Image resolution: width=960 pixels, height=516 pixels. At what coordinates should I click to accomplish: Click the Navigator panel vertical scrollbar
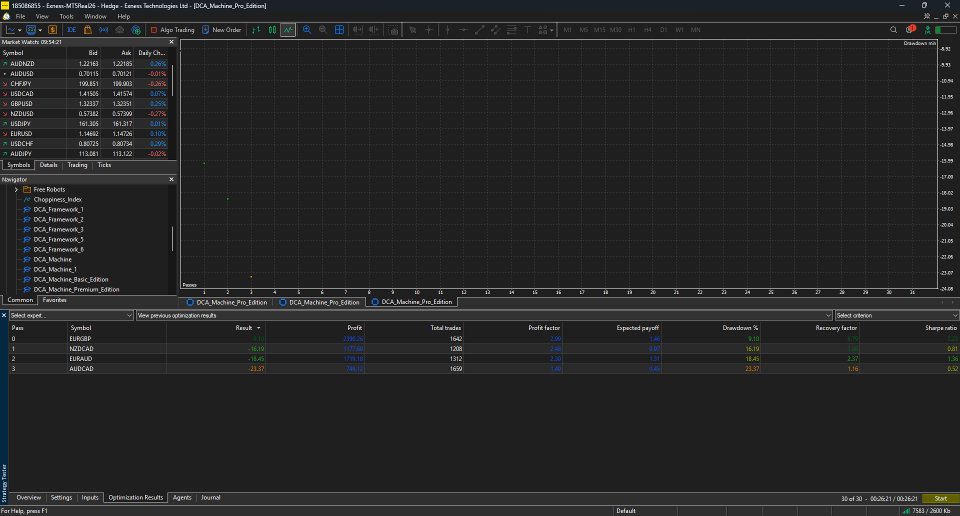pyautogui.click(x=172, y=239)
